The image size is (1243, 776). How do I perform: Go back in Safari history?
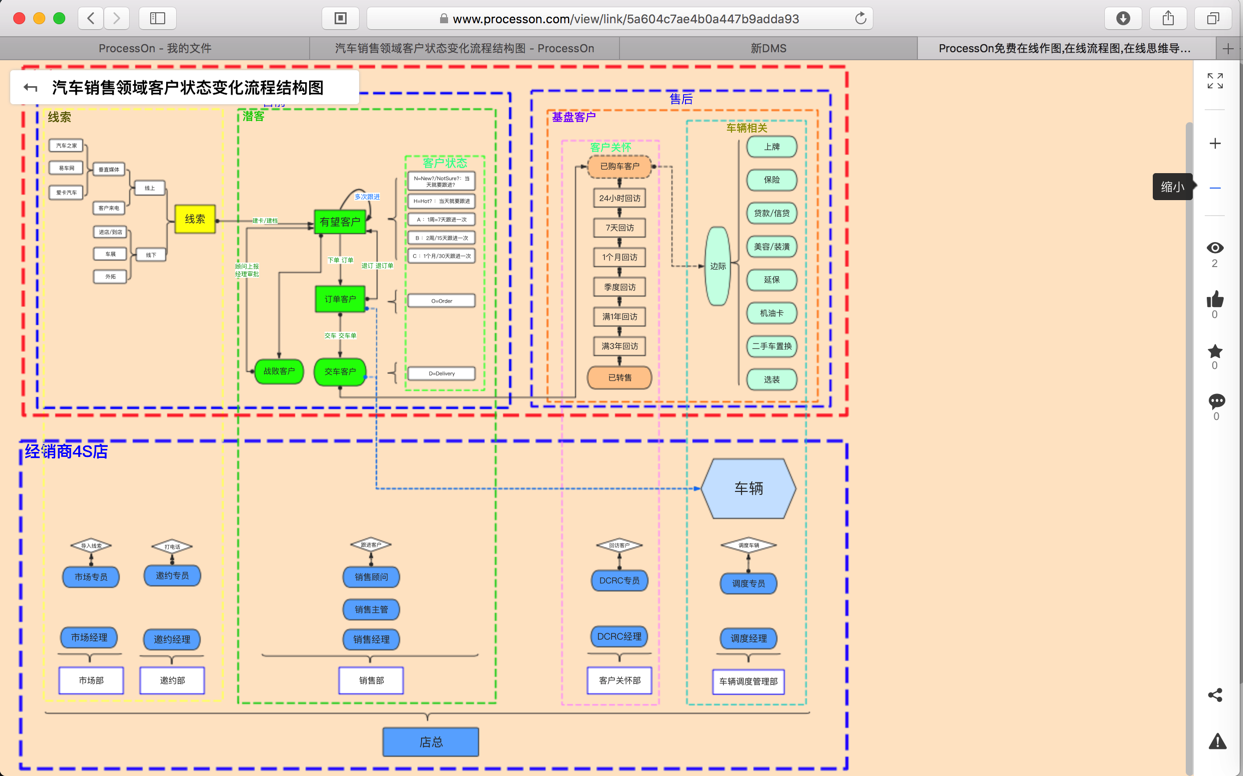pos(91,18)
